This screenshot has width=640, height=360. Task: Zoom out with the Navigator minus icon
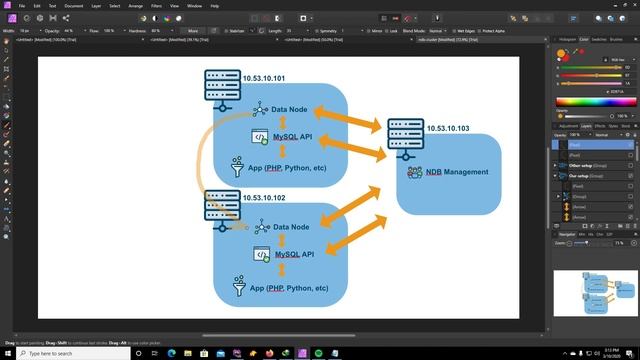(x=569, y=243)
